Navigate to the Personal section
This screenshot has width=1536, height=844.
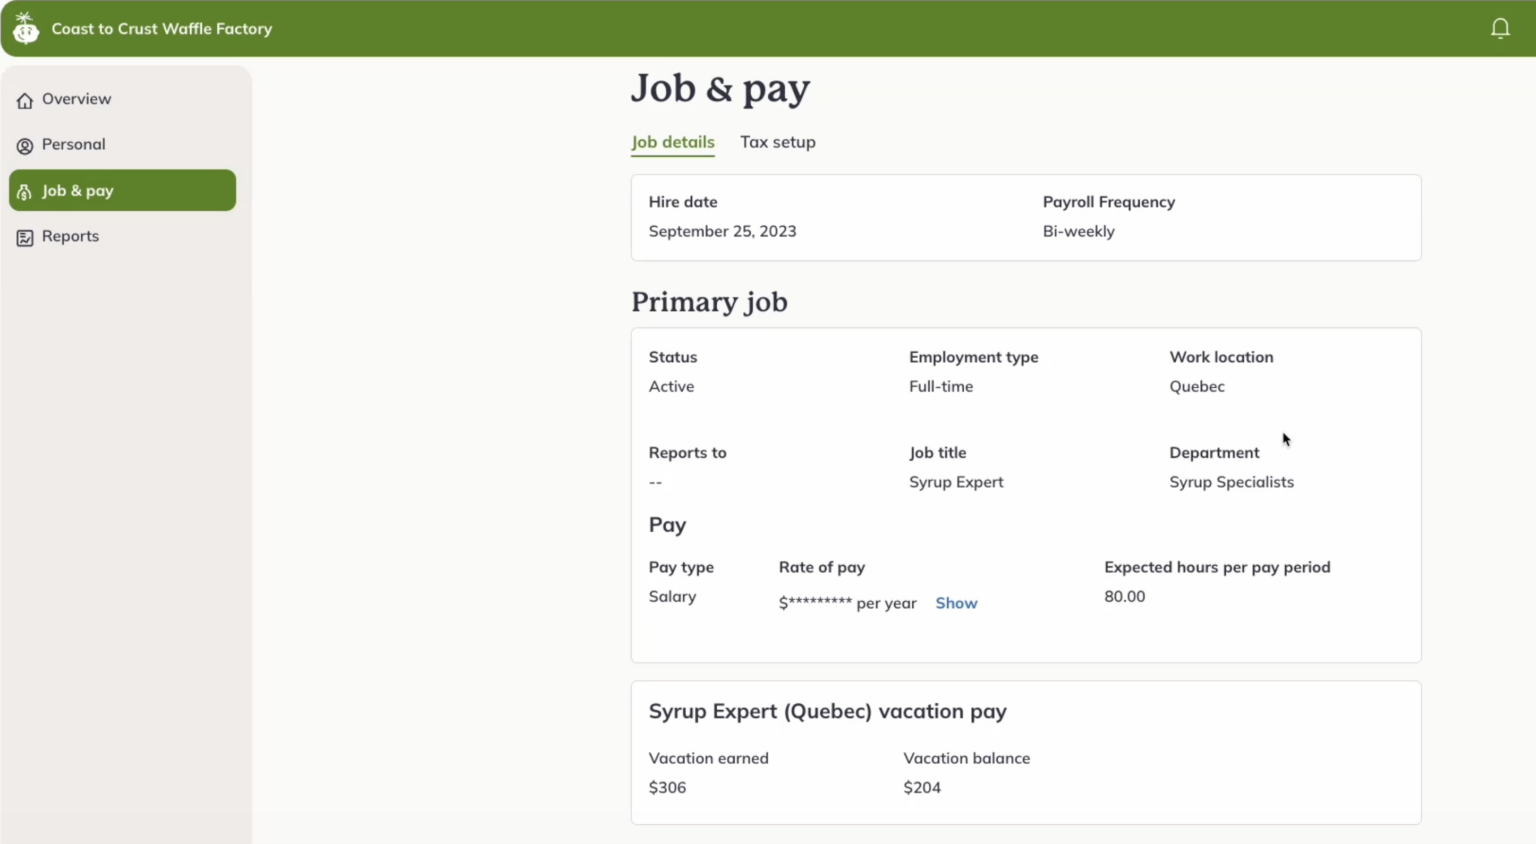[x=73, y=144]
